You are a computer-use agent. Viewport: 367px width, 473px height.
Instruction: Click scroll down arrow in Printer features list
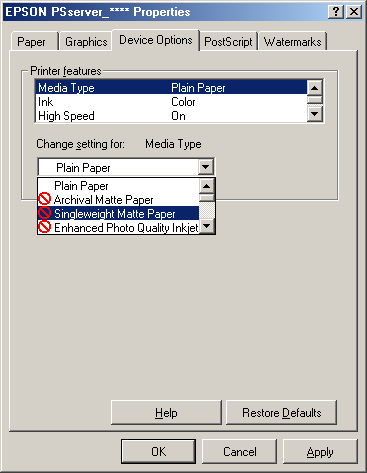315,114
